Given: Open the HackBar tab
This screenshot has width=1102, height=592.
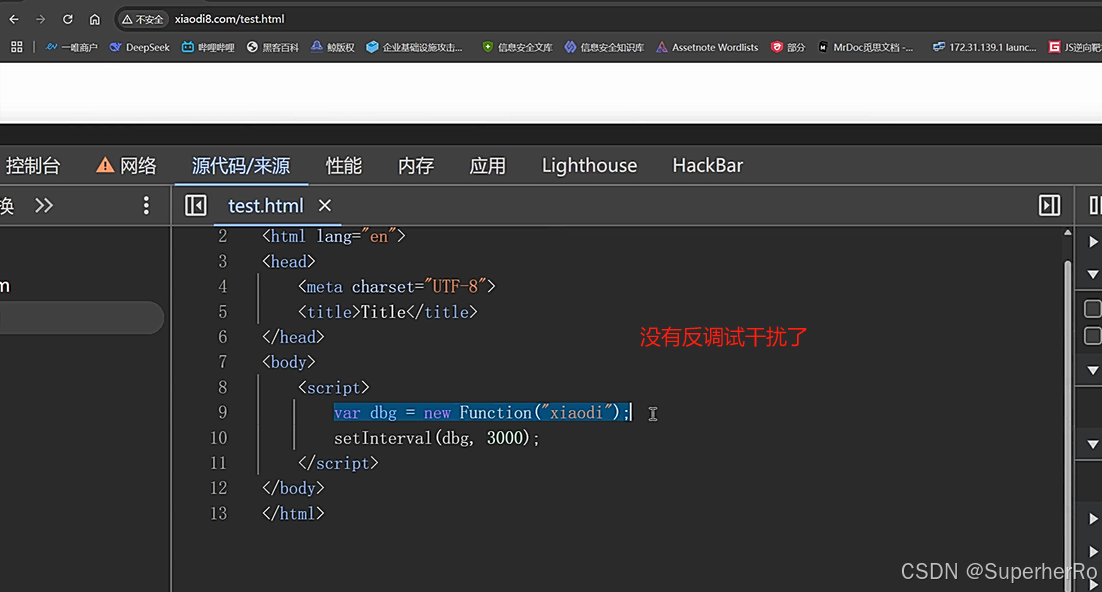Looking at the screenshot, I should [707, 166].
